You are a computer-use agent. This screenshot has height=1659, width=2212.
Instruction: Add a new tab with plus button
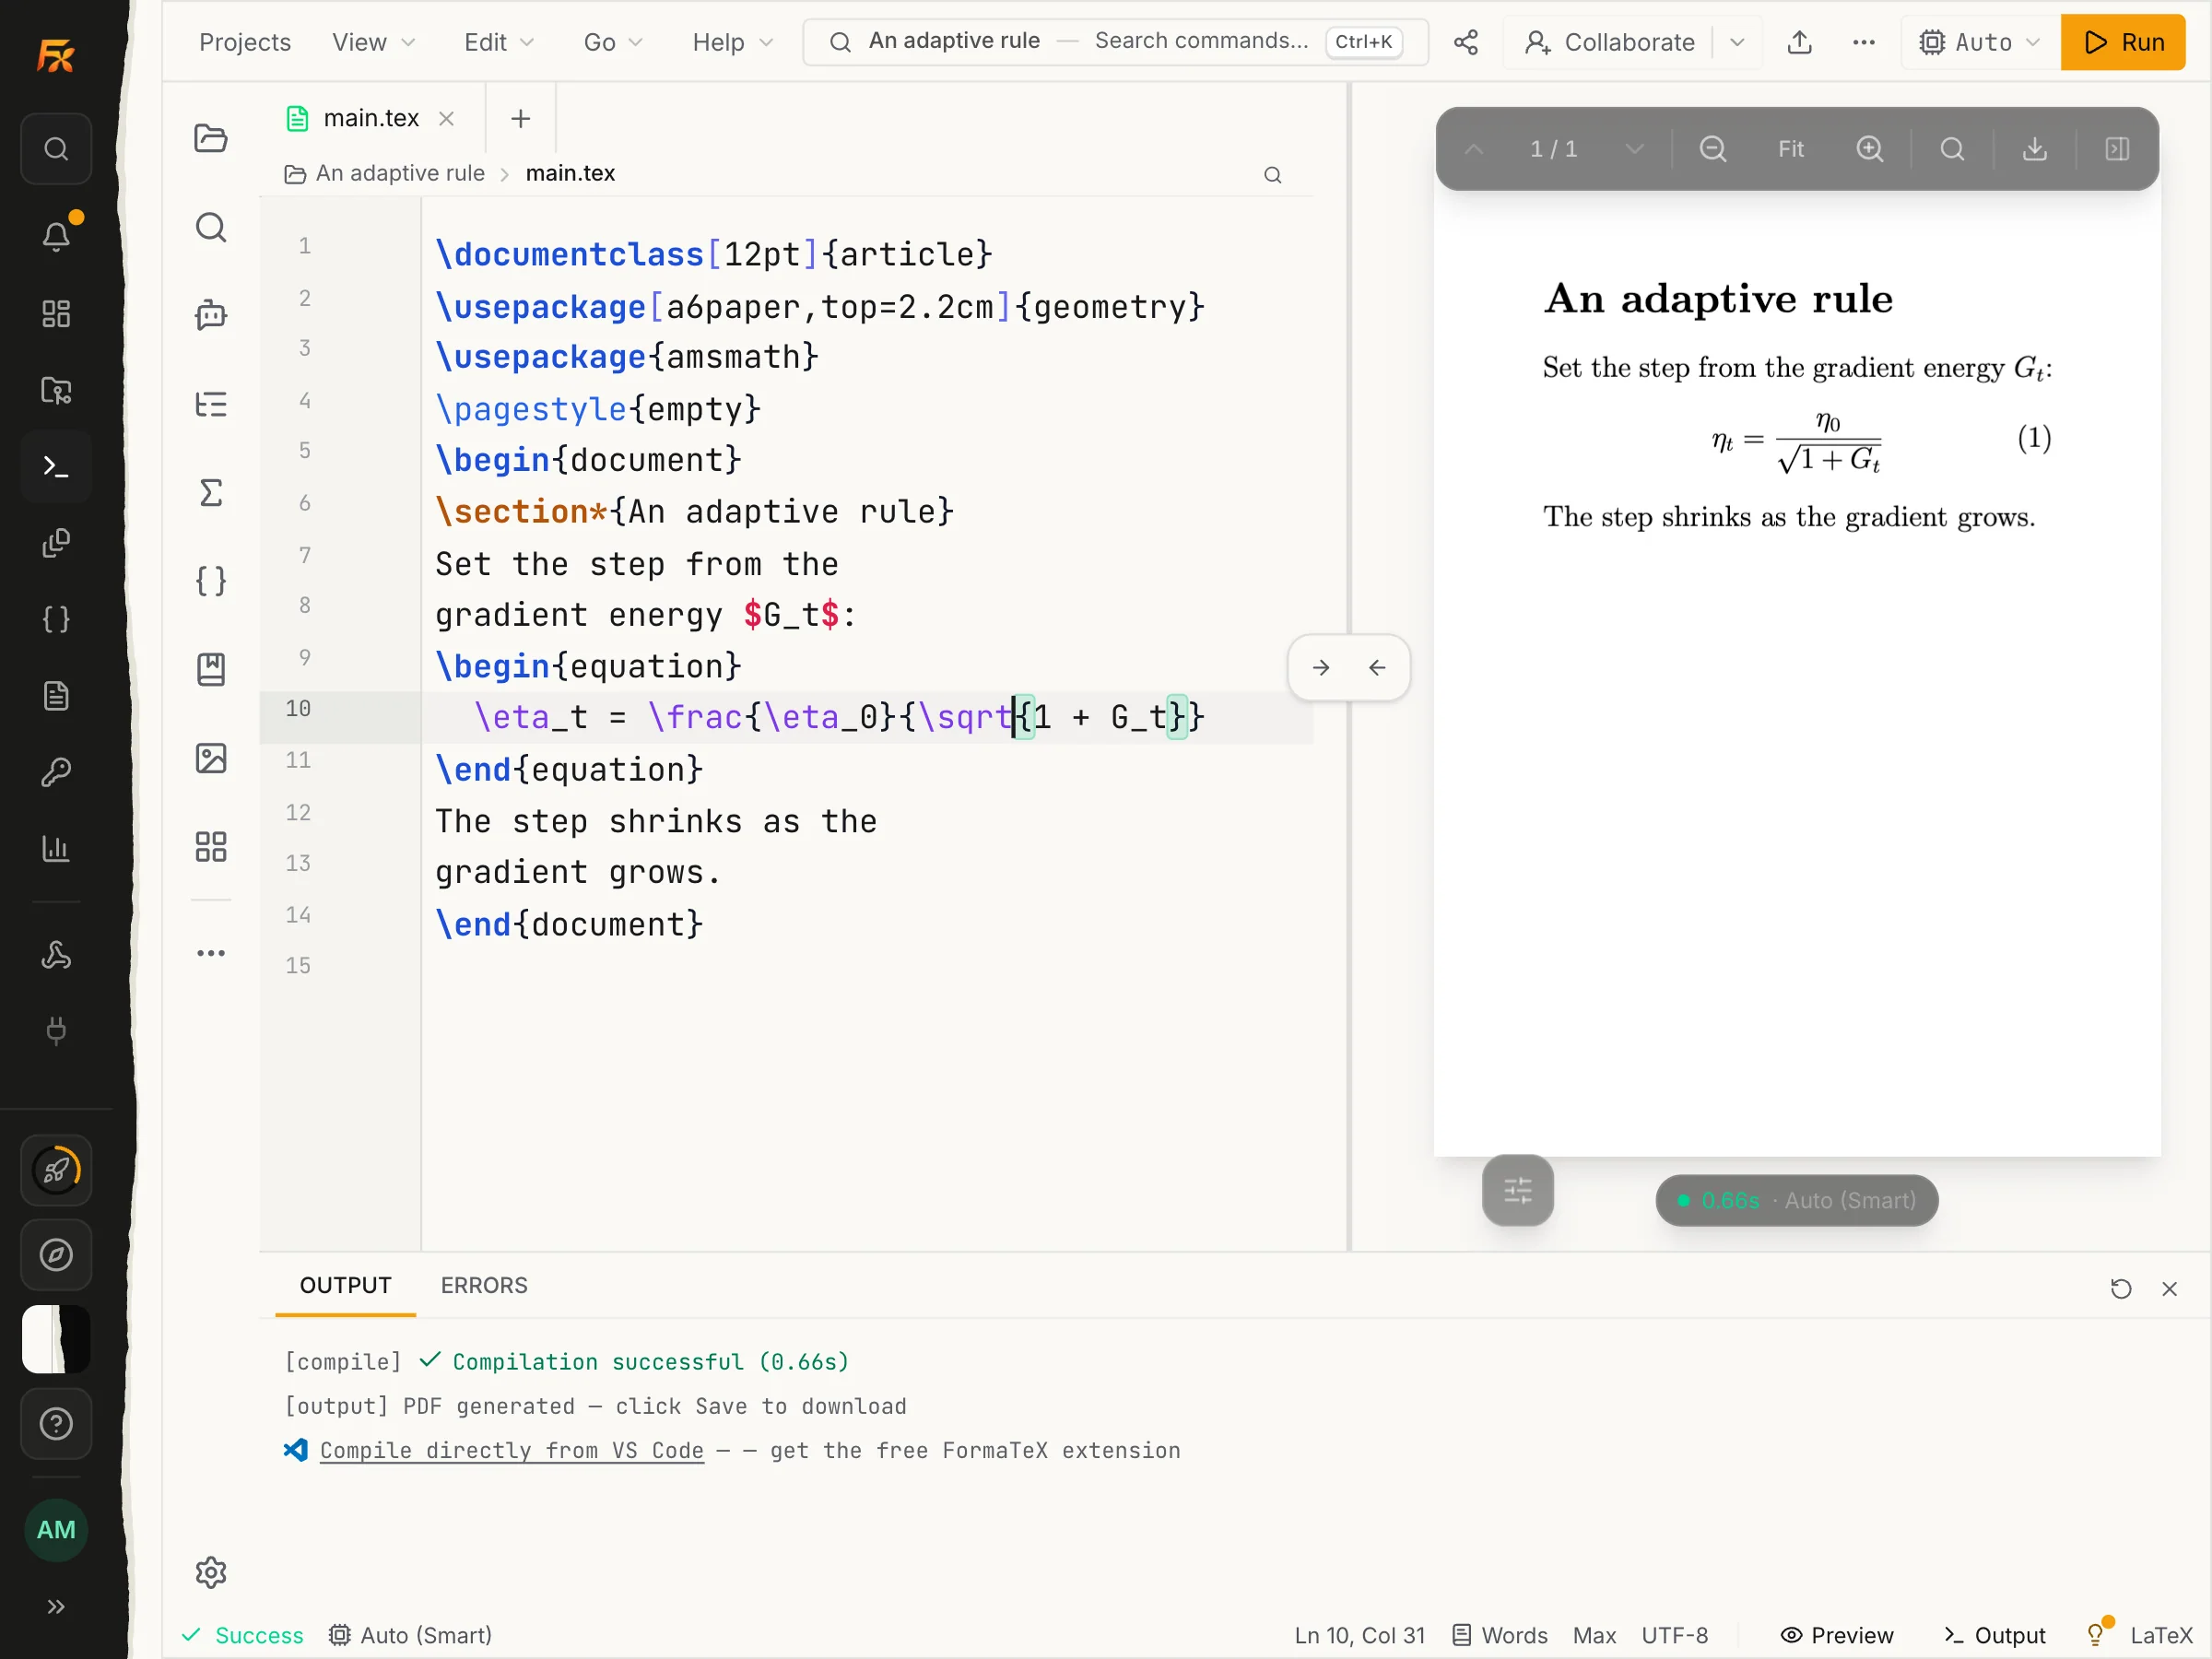[x=520, y=118]
